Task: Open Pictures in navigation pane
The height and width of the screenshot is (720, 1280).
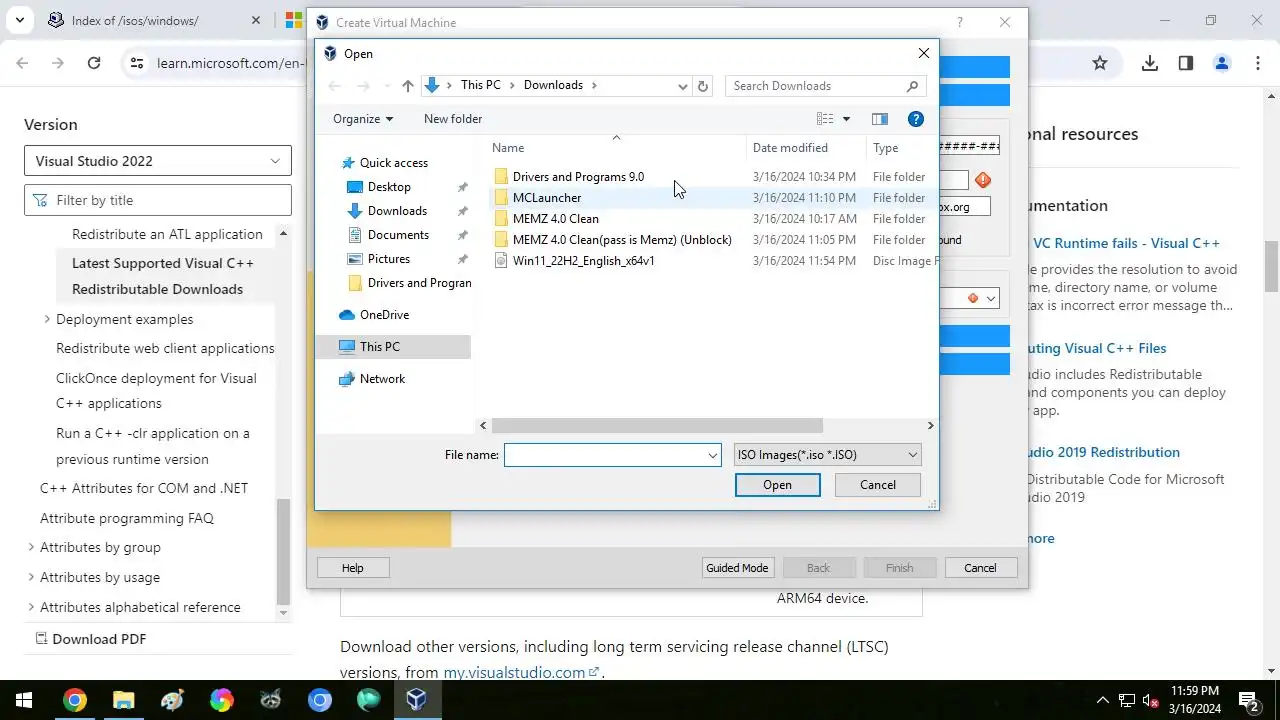Action: pyautogui.click(x=389, y=259)
